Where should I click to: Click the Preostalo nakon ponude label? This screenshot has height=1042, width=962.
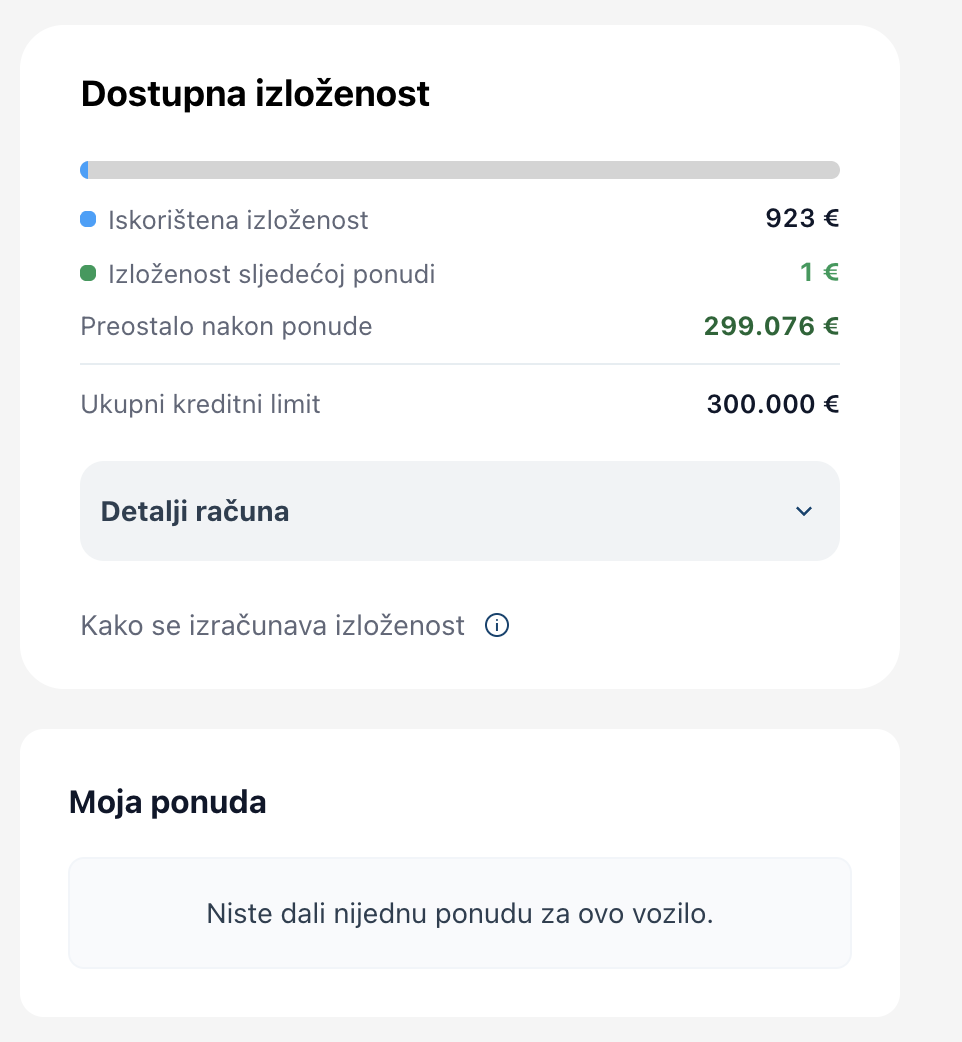[227, 326]
